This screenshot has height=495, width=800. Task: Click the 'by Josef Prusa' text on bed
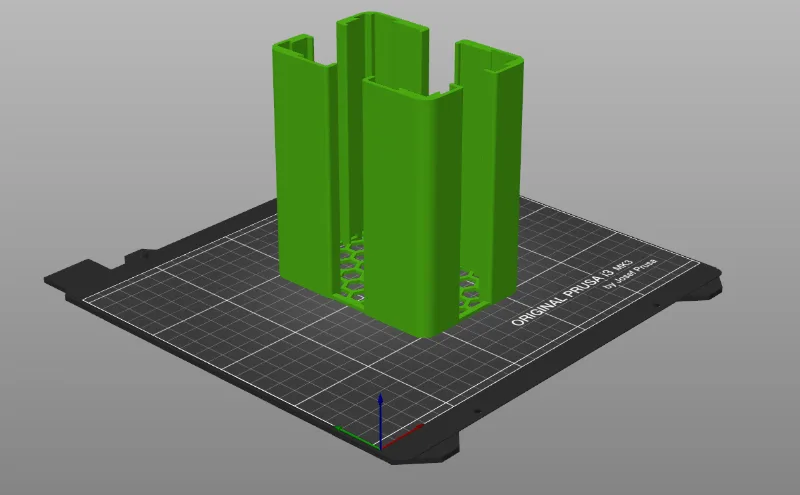(x=631, y=275)
